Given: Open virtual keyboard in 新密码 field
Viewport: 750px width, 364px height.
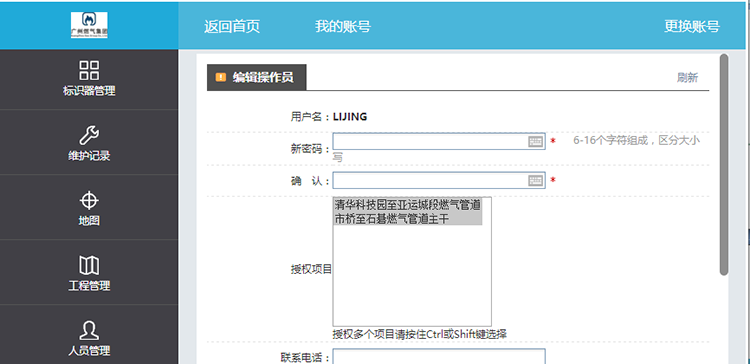Looking at the screenshot, I should pyautogui.click(x=535, y=142).
